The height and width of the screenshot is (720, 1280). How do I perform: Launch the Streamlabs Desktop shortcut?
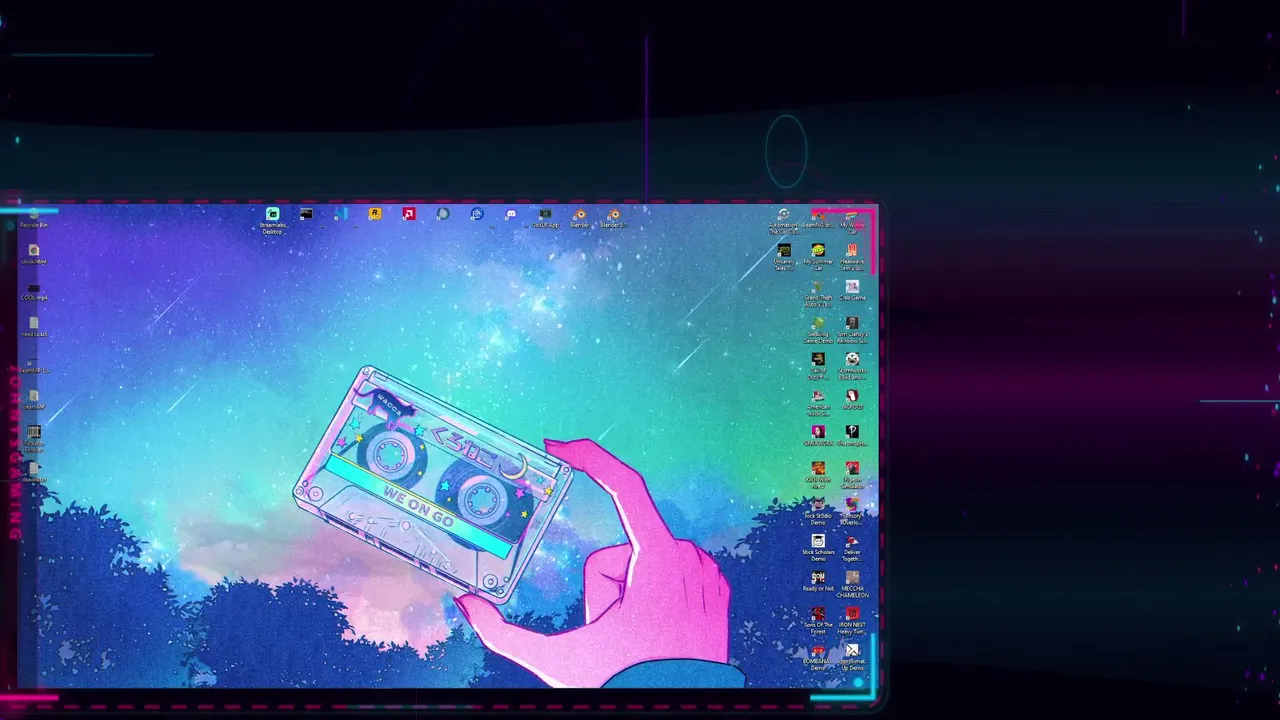tap(272, 221)
